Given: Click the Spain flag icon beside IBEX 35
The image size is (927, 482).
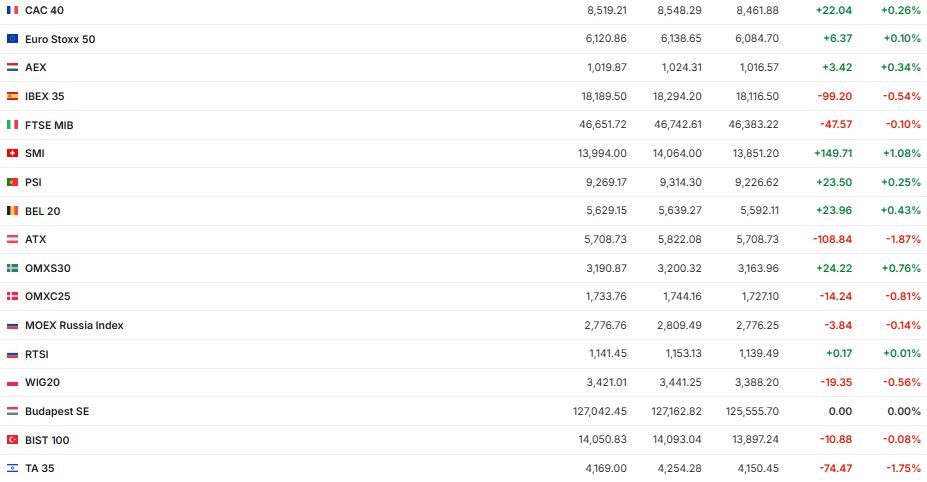Looking at the screenshot, I should [x=12, y=96].
